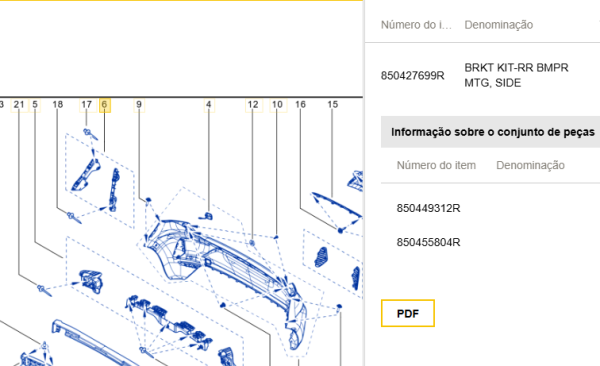Select diagram callout number 5
Image resolution: width=600 pixels, height=366 pixels.
tap(35, 105)
